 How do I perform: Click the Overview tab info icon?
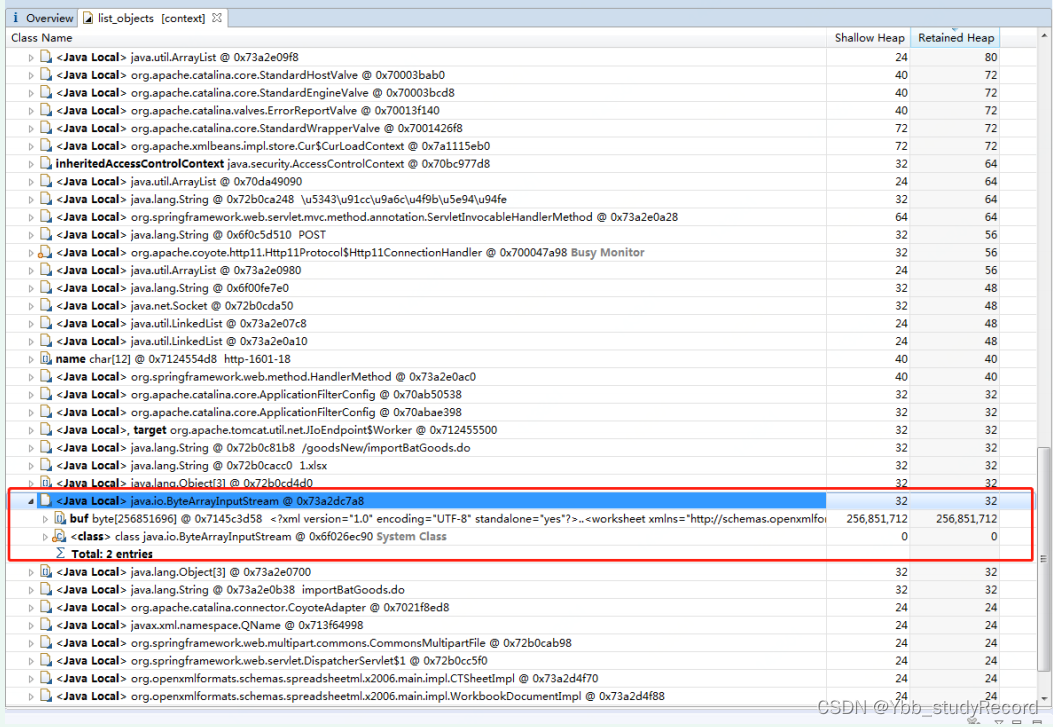coord(15,18)
